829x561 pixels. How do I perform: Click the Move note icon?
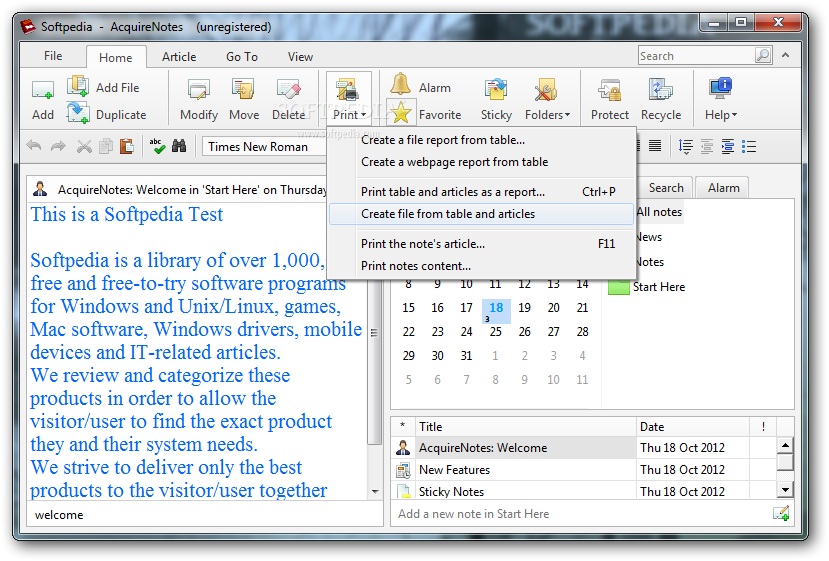point(243,90)
